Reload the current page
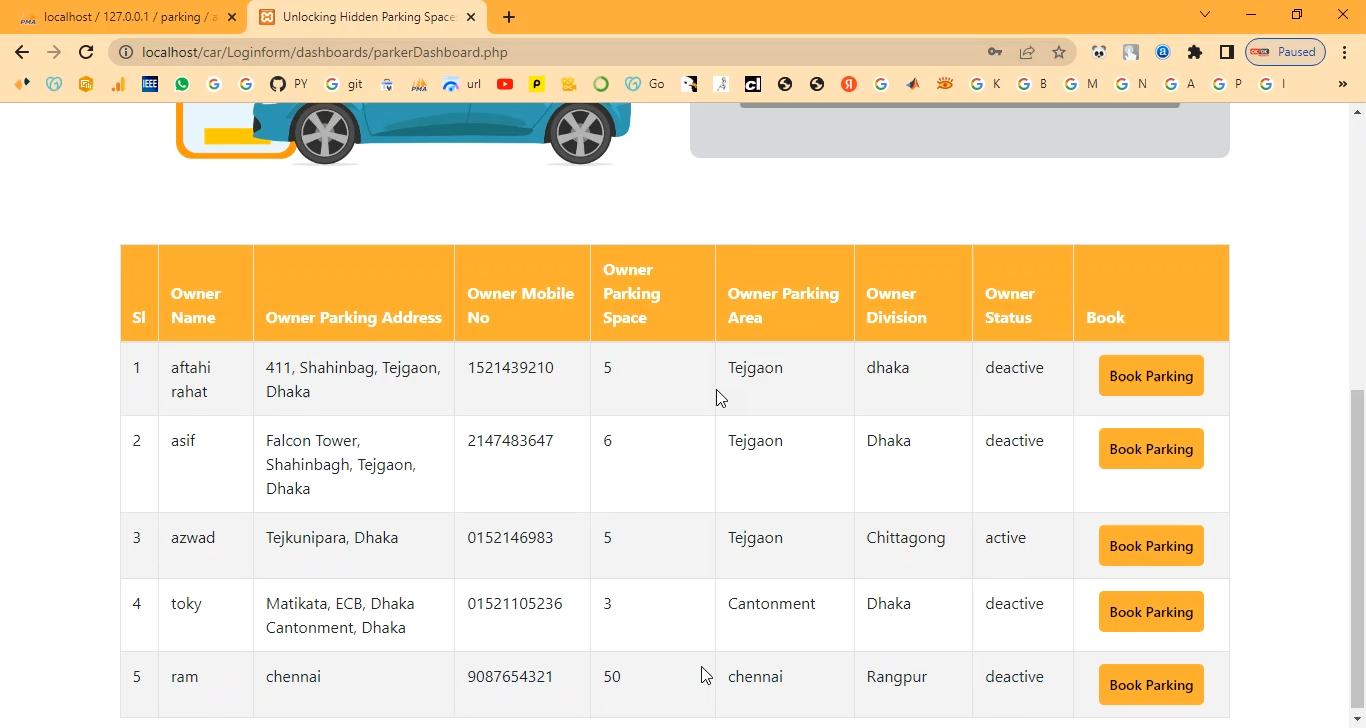Screen dimensions: 1366x728 86,52
